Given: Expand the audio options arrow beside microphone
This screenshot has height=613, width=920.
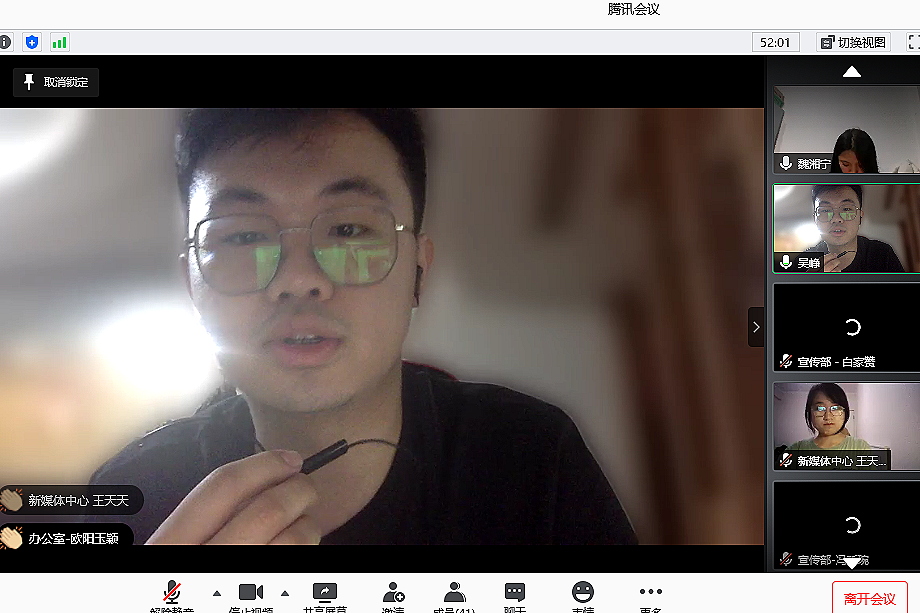Looking at the screenshot, I should pyautogui.click(x=217, y=592).
